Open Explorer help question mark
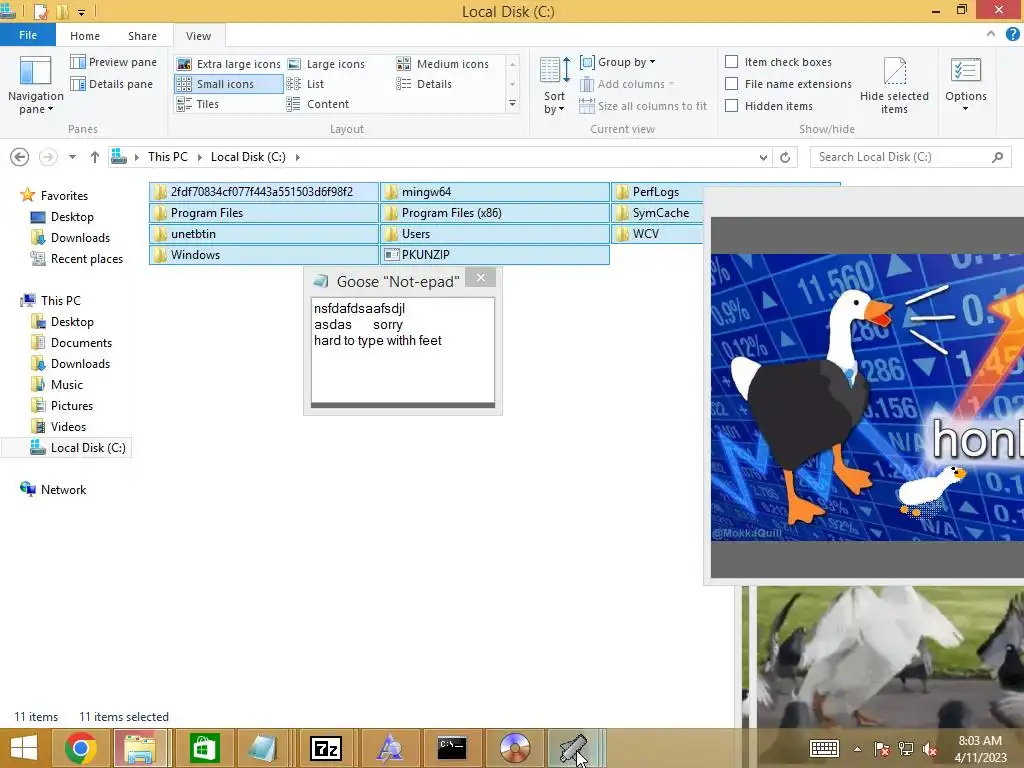The image size is (1024, 768). click(1012, 34)
